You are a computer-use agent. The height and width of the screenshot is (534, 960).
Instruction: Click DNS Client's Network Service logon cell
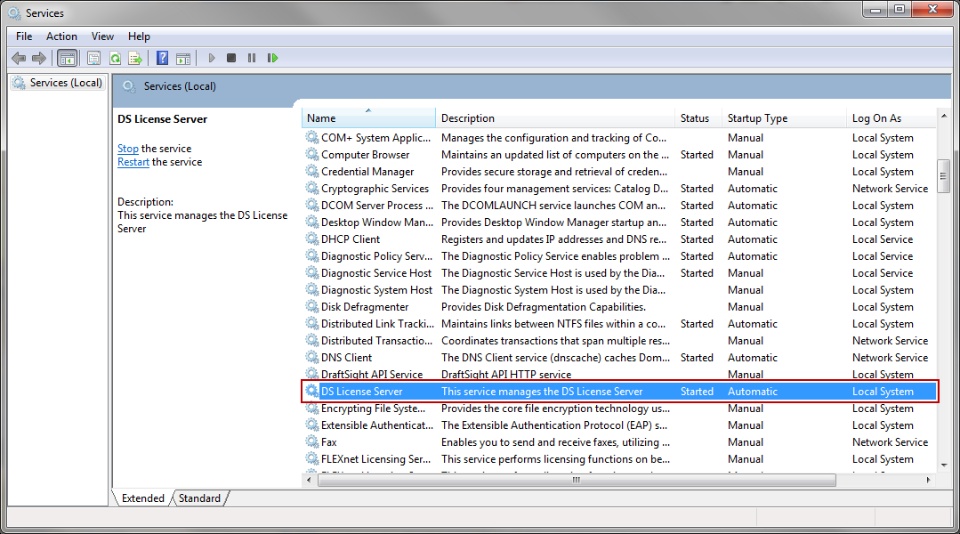click(x=890, y=357)
